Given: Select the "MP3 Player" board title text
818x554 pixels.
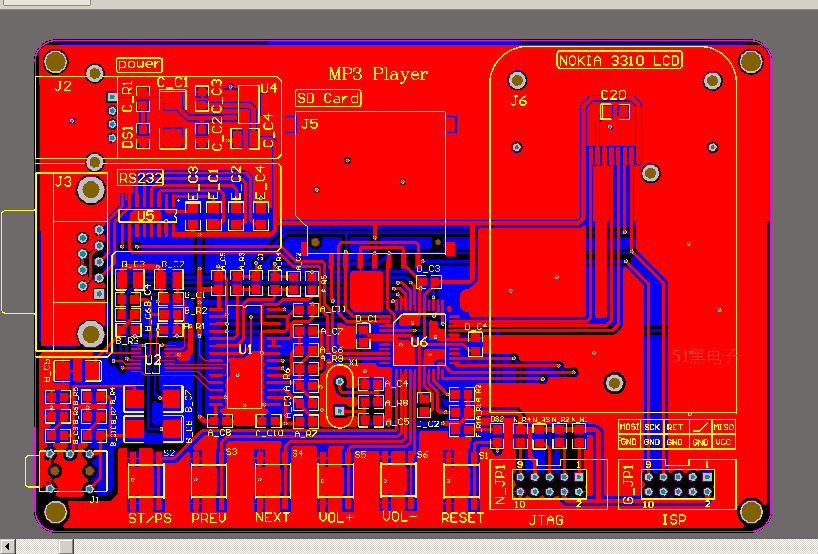Looking at the screenshot, I should [378, 74].
